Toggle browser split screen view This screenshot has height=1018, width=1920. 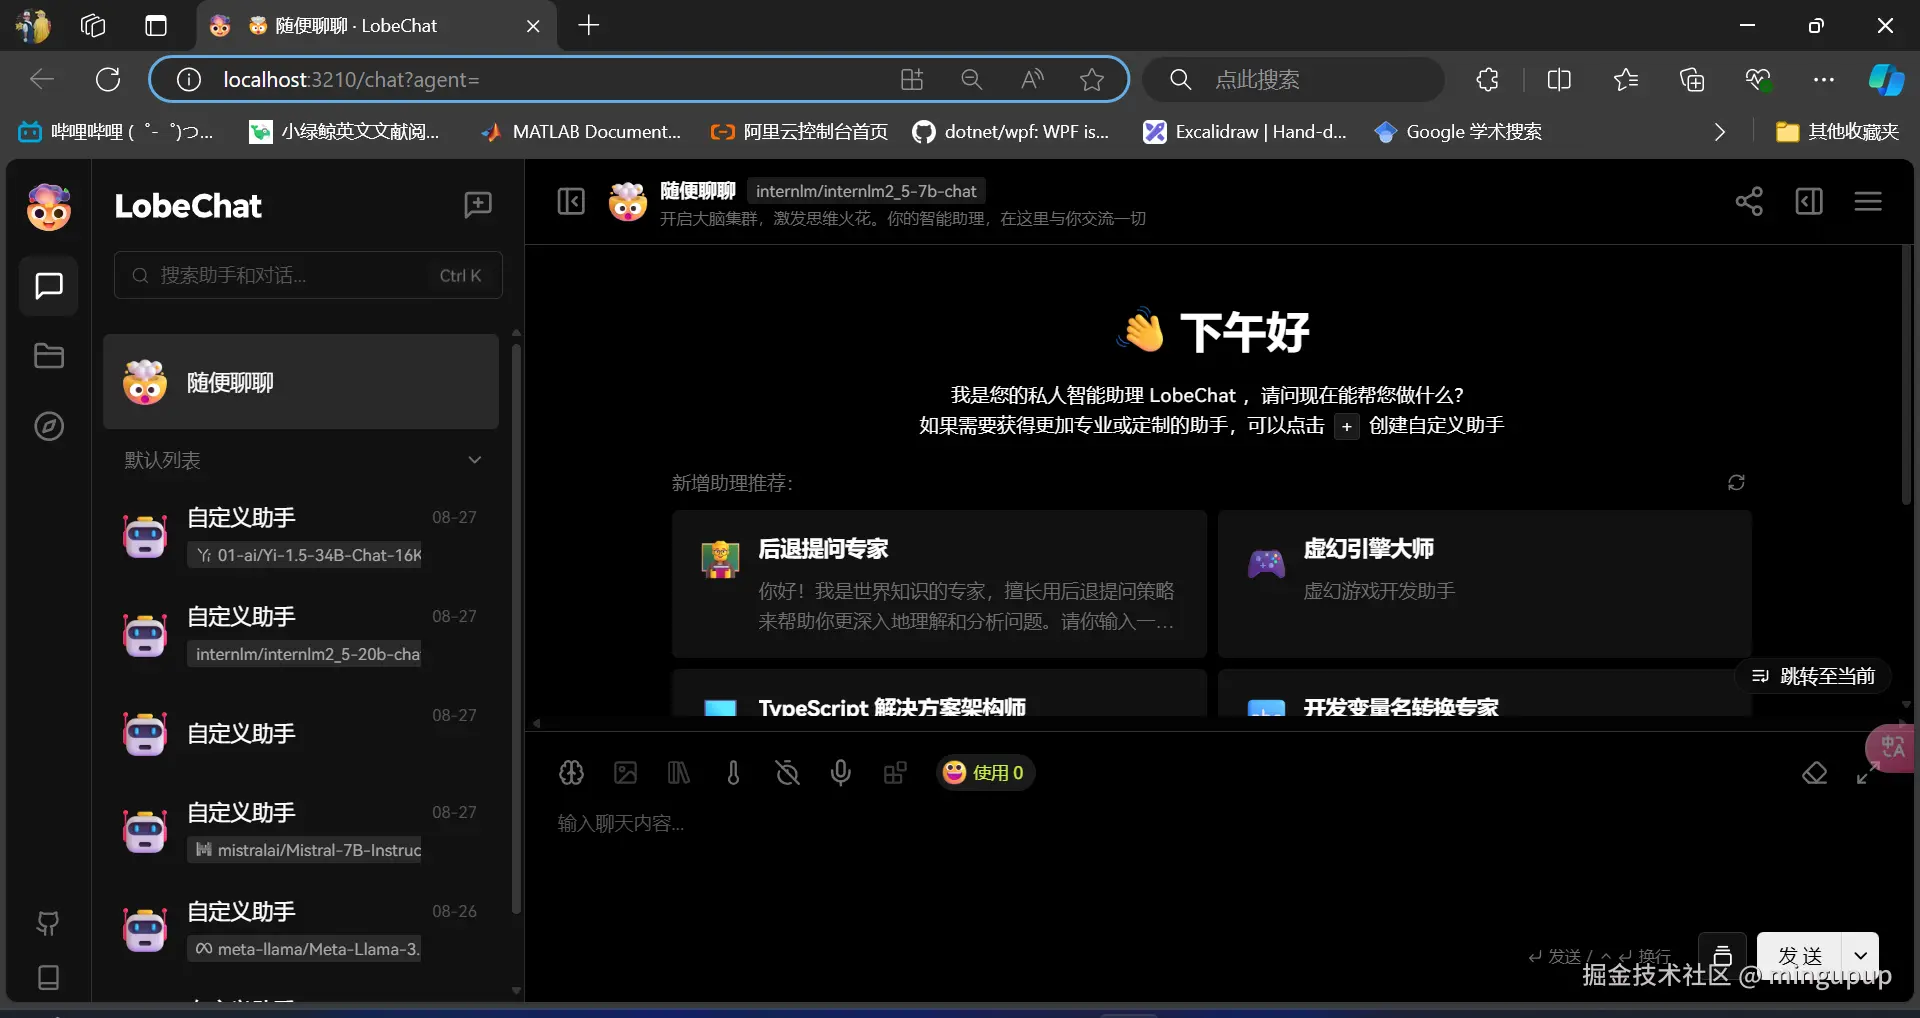[1559, 79]
